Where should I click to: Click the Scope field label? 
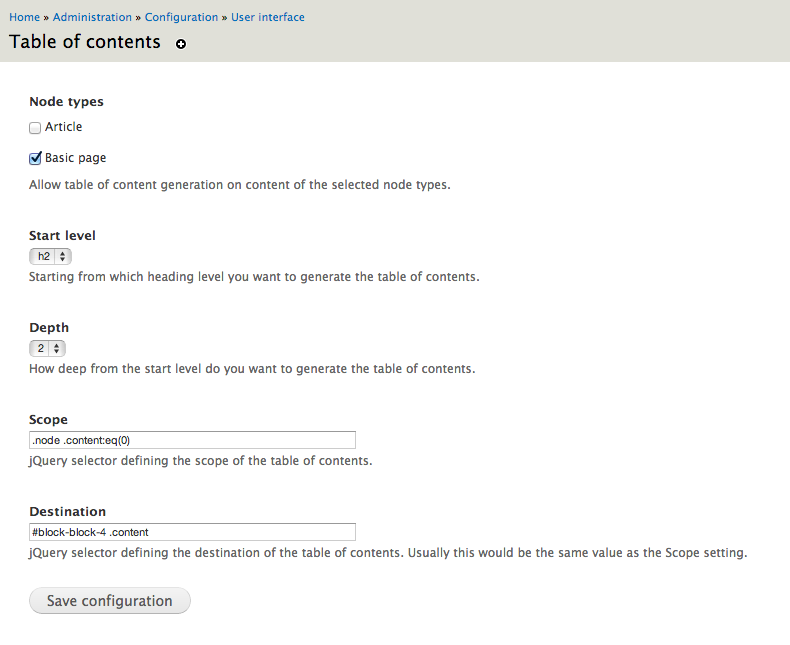[48, 420]
